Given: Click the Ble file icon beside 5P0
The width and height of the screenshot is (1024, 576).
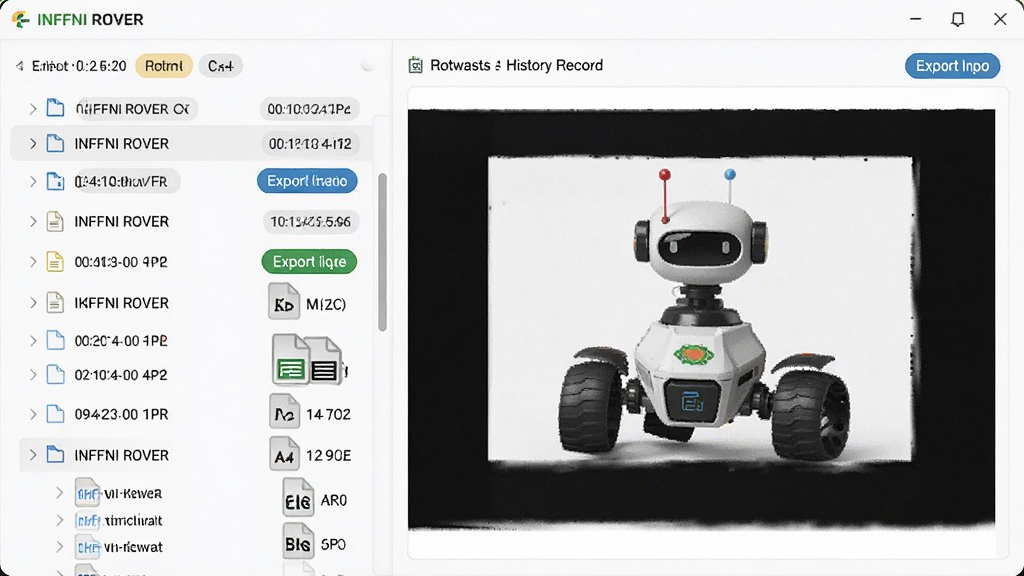Looking at the screenshot, I should [298, 541].
